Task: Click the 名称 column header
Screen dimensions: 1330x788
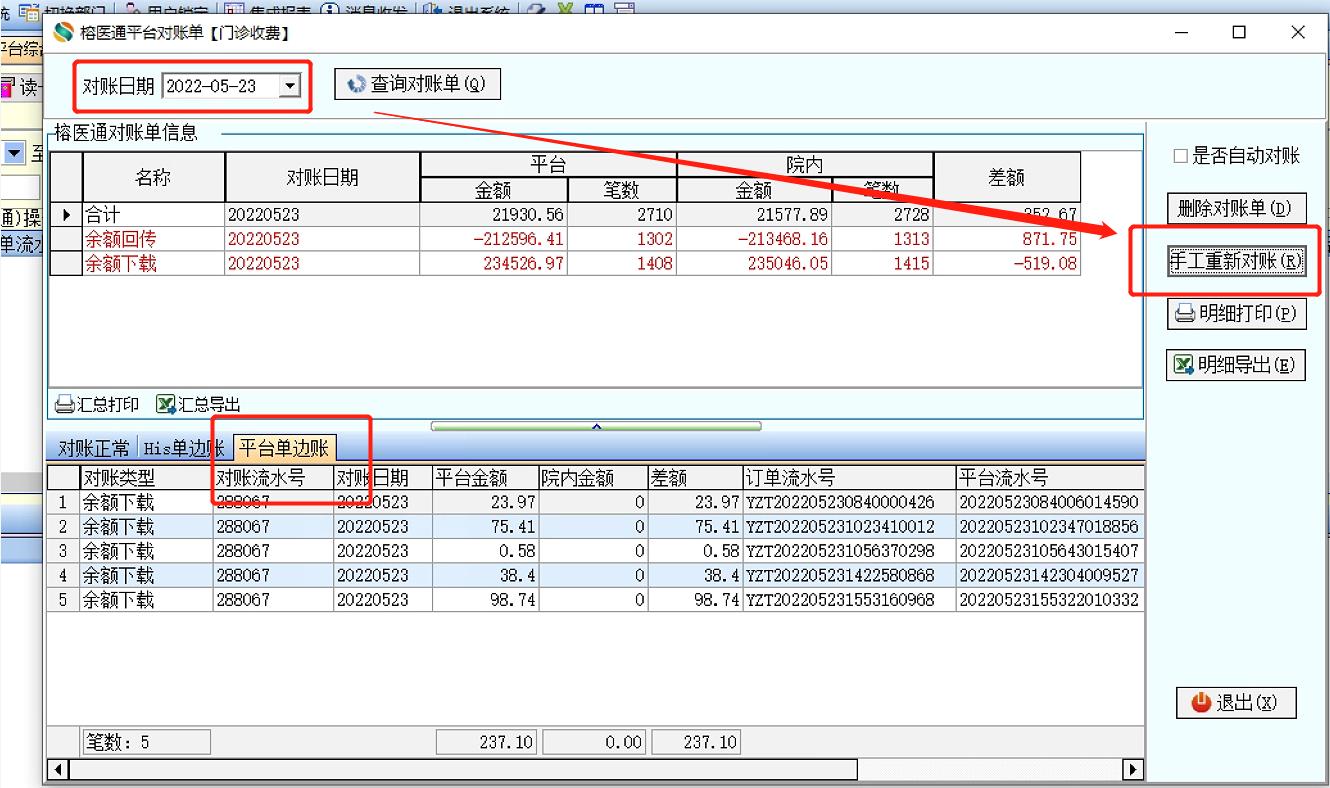Action: [x=153, y=177]
